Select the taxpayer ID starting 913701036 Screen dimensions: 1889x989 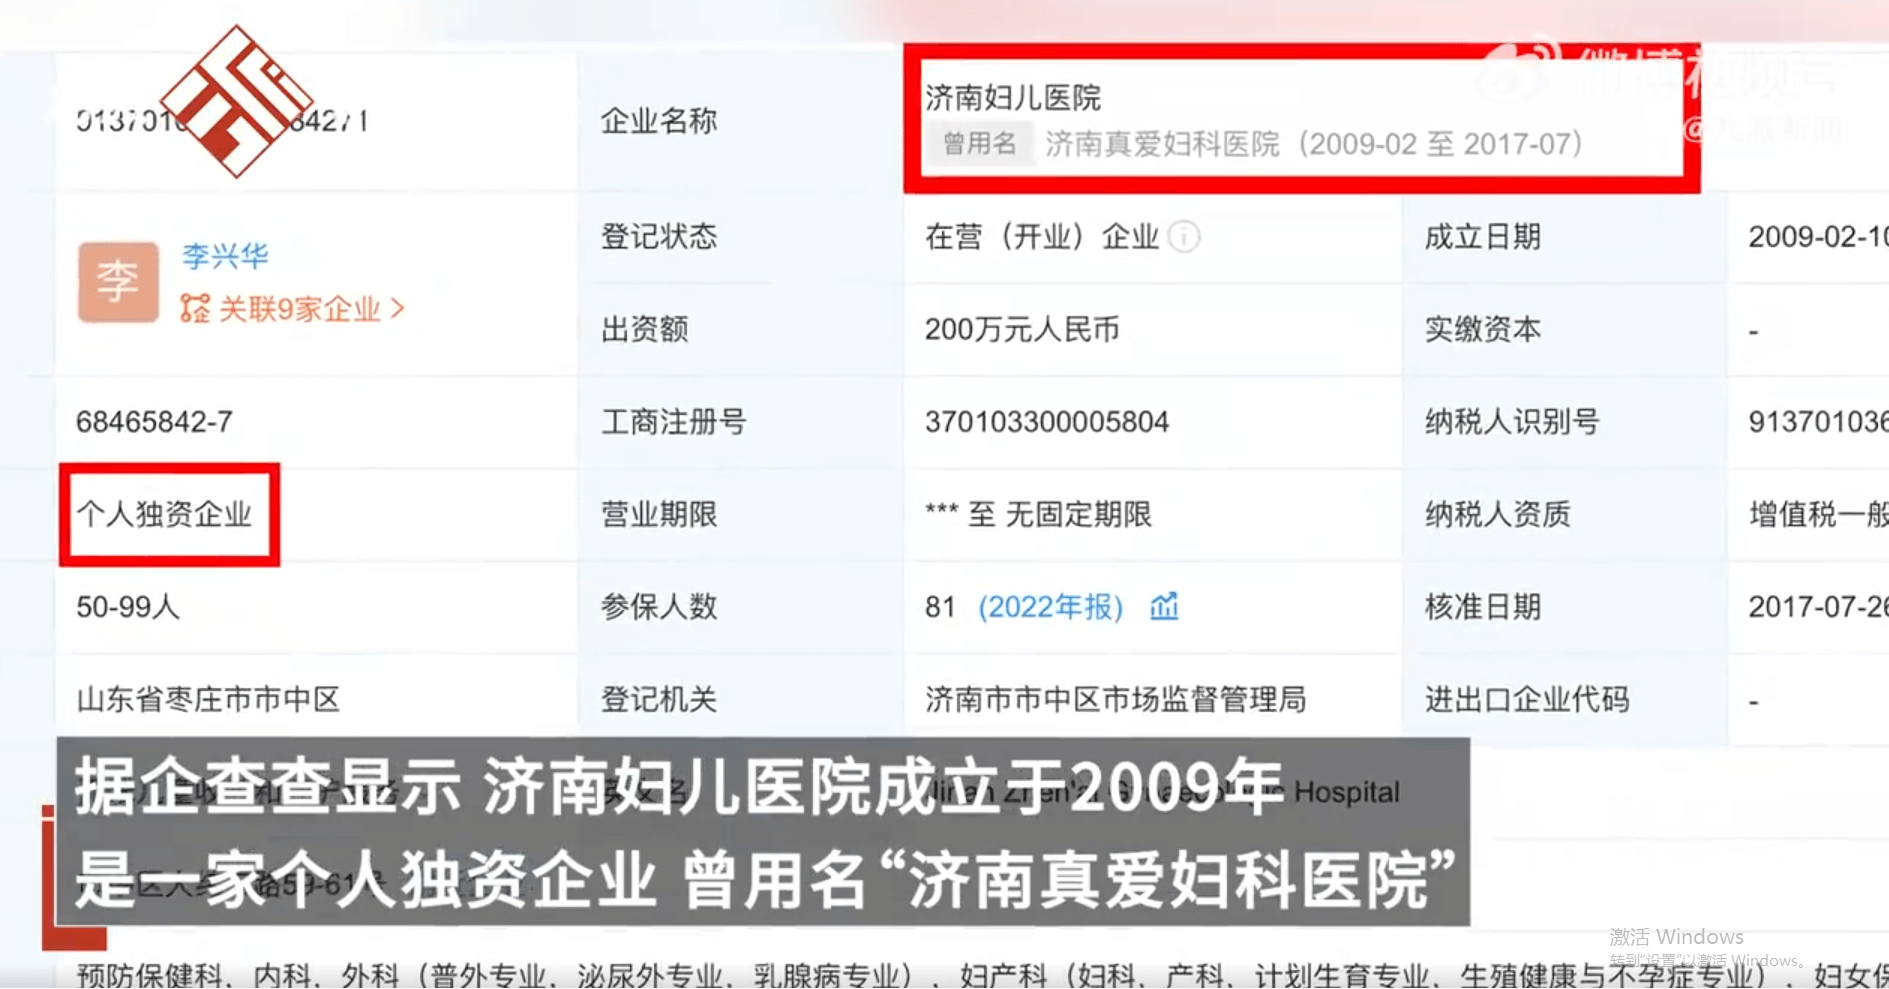tap(1818, 421)
